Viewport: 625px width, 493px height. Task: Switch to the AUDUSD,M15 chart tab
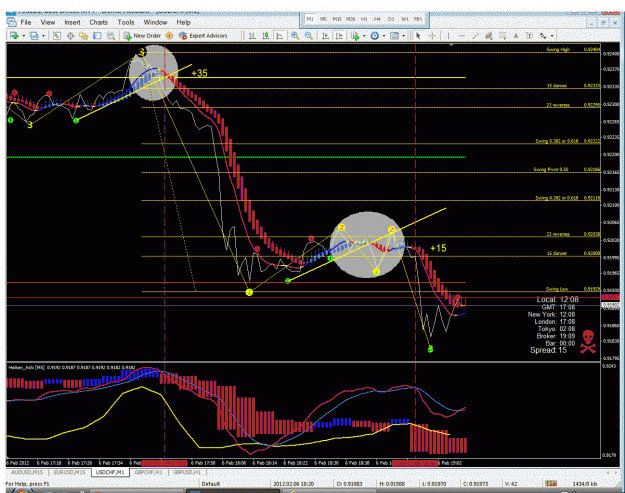tap(27, 472)
